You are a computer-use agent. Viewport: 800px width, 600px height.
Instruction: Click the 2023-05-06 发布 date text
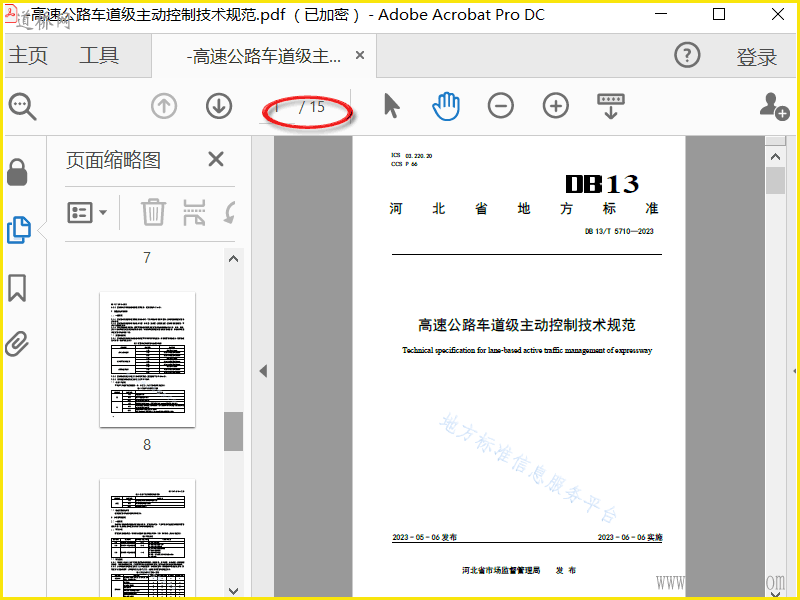pyautogui.click(x=424, y=537)
